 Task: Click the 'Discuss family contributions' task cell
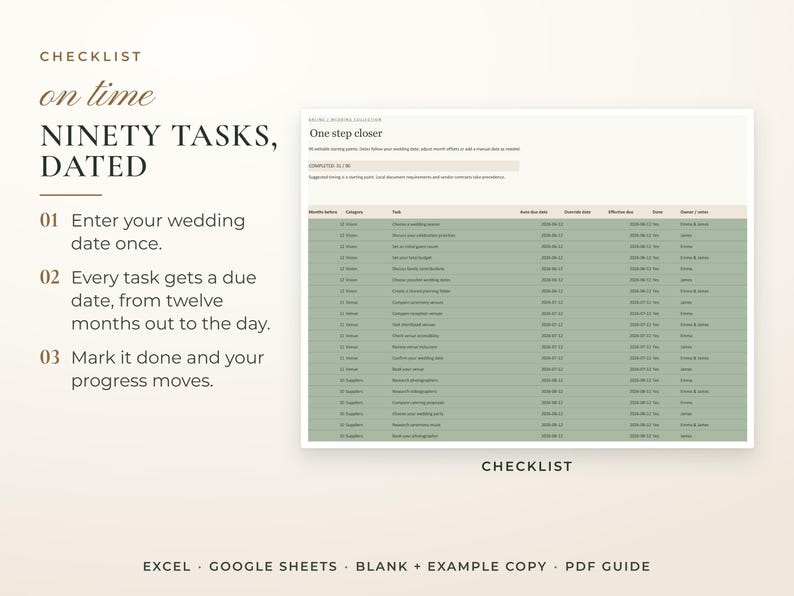click(418, 268)
